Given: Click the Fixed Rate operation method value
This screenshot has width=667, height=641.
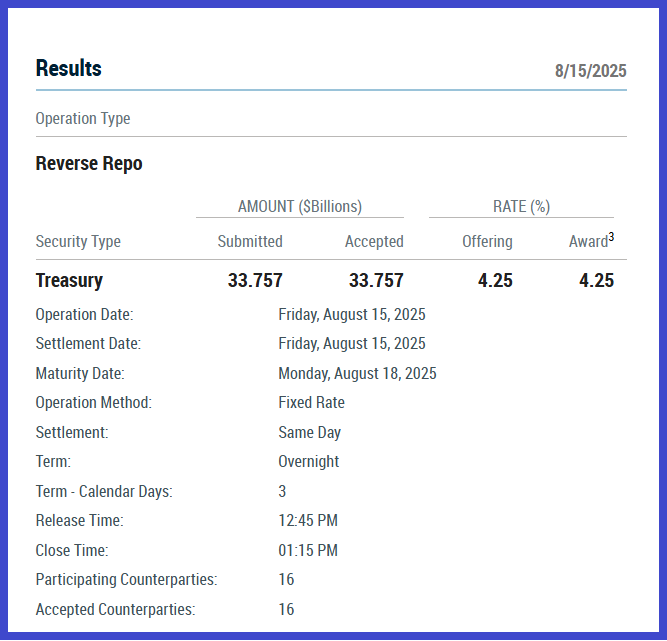Looking at the screenshot, I should click(x=311, y=403).
